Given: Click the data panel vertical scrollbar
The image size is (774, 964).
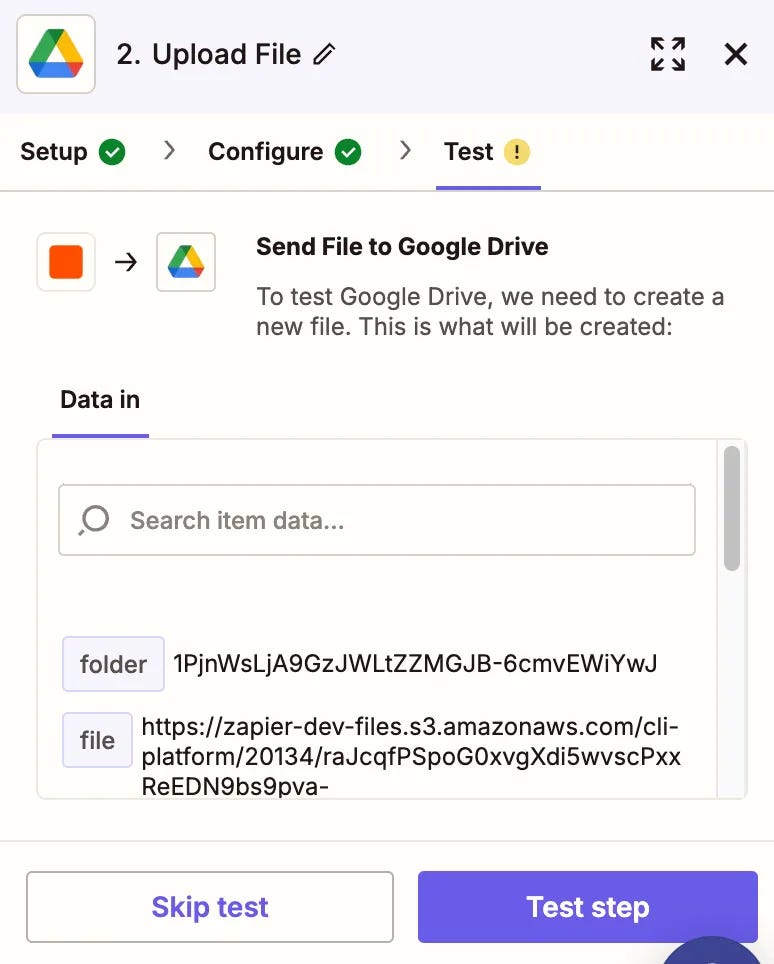Looking at the screenshot, I should coord(732,508).
